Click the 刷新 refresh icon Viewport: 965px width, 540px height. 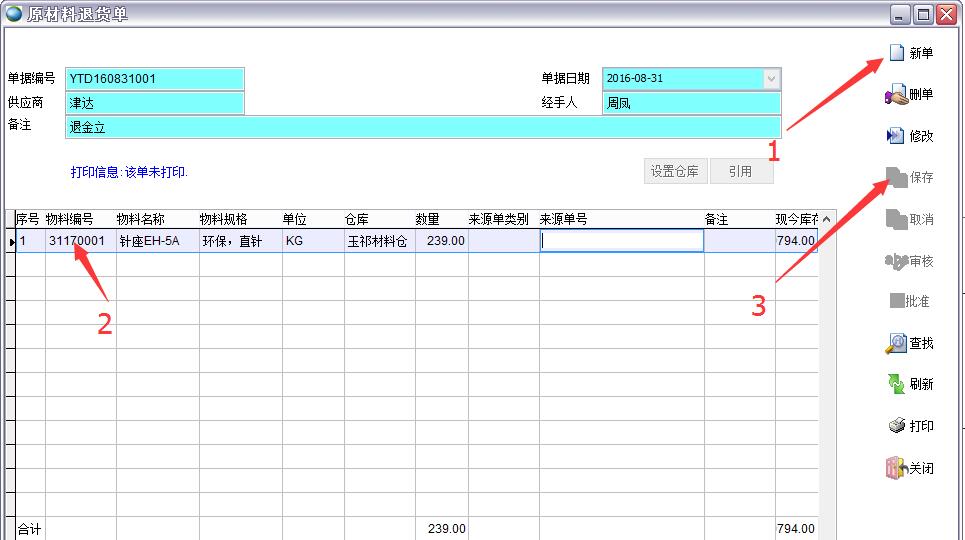pos(896,384)
